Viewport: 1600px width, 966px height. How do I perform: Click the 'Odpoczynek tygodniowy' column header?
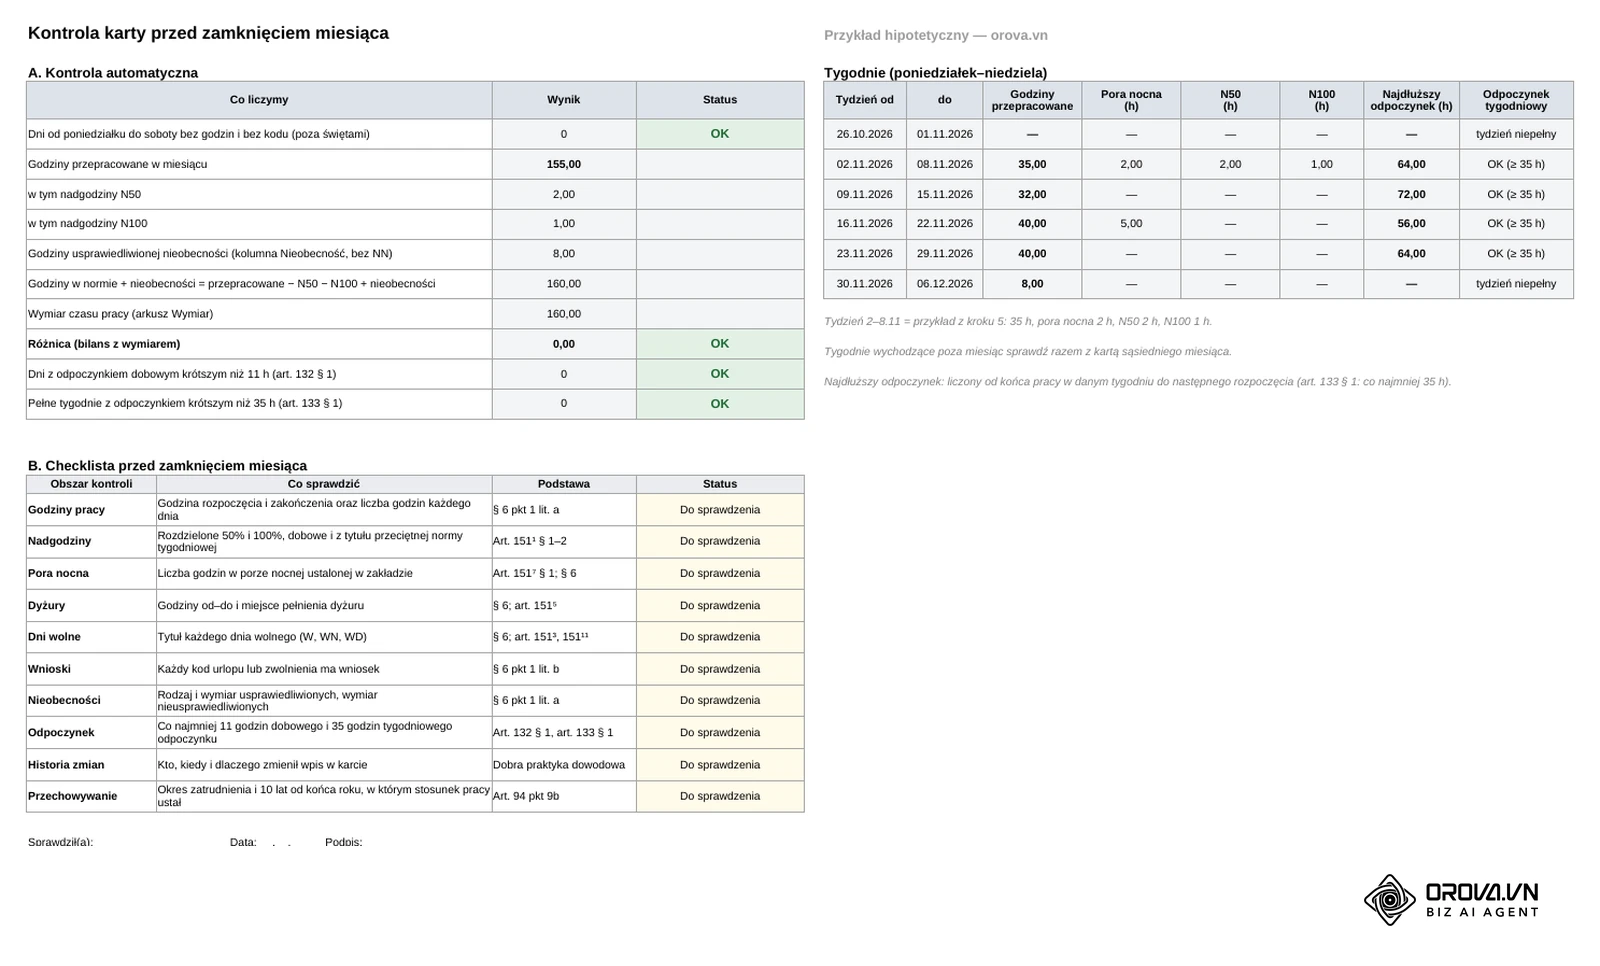point(1516,100)
